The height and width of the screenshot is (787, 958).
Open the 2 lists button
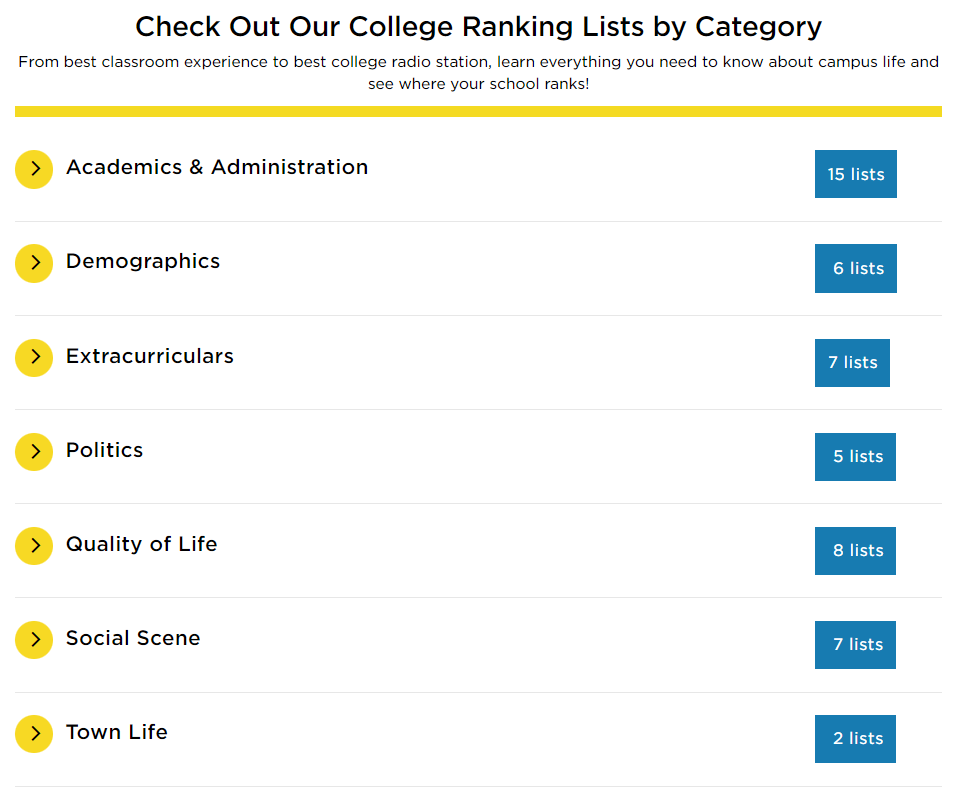pos(855,739)
